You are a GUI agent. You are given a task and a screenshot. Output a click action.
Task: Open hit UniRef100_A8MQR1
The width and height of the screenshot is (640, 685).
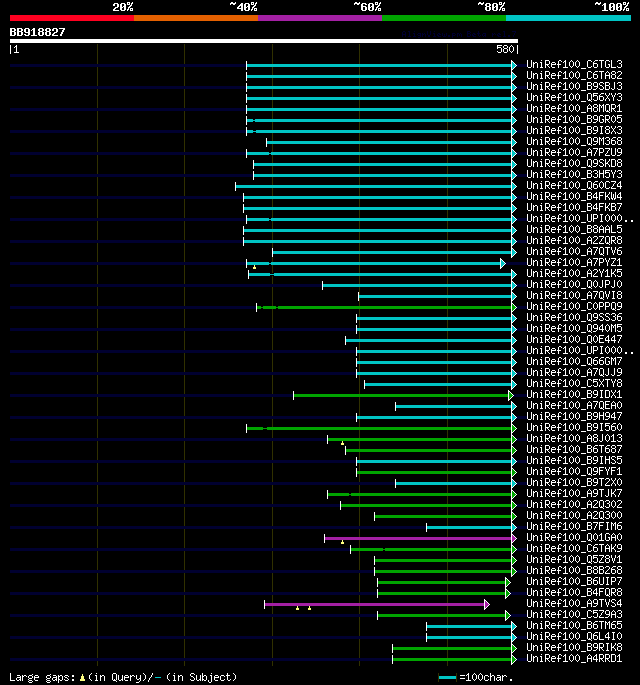point(574,108)
